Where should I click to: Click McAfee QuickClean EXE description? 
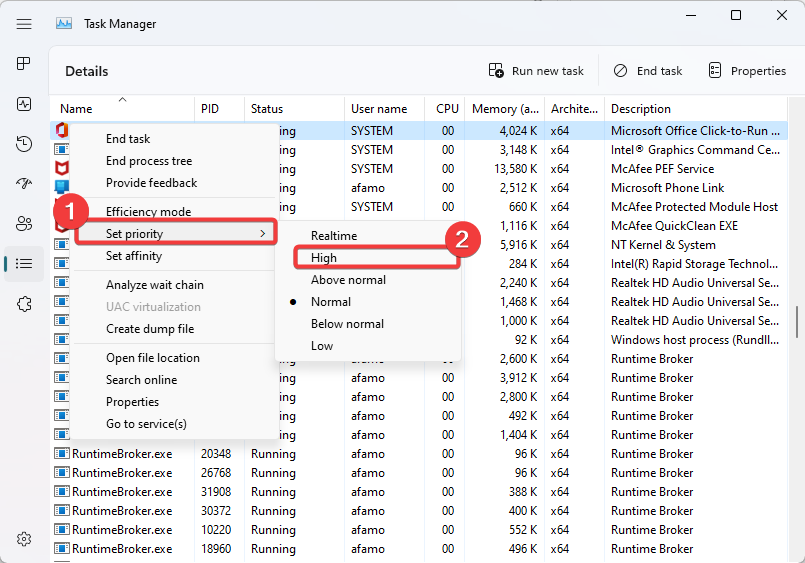point(674,226)
